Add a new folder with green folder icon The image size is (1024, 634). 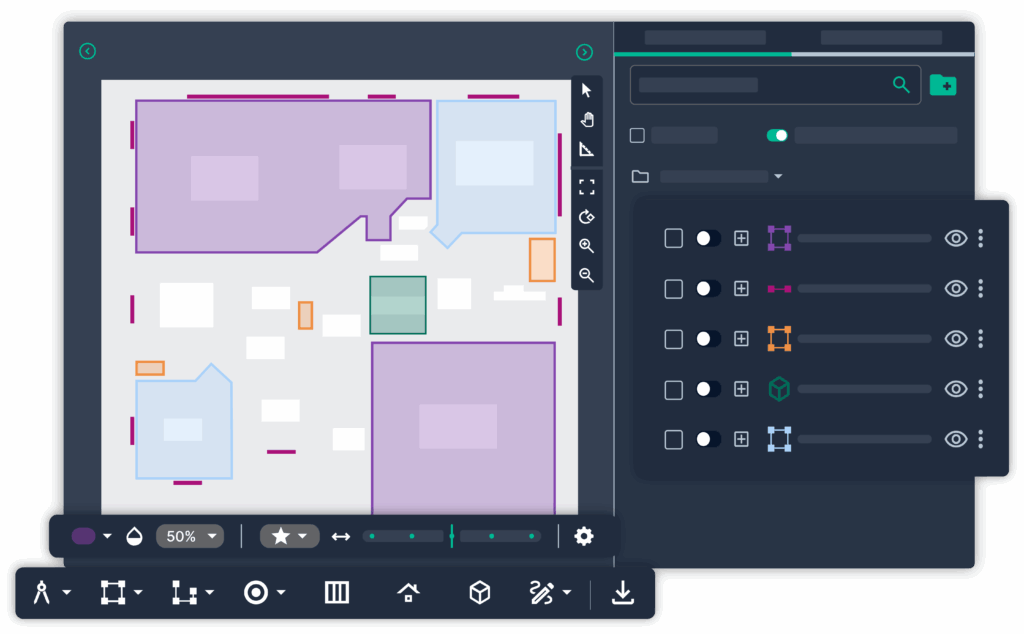point(942,85)
